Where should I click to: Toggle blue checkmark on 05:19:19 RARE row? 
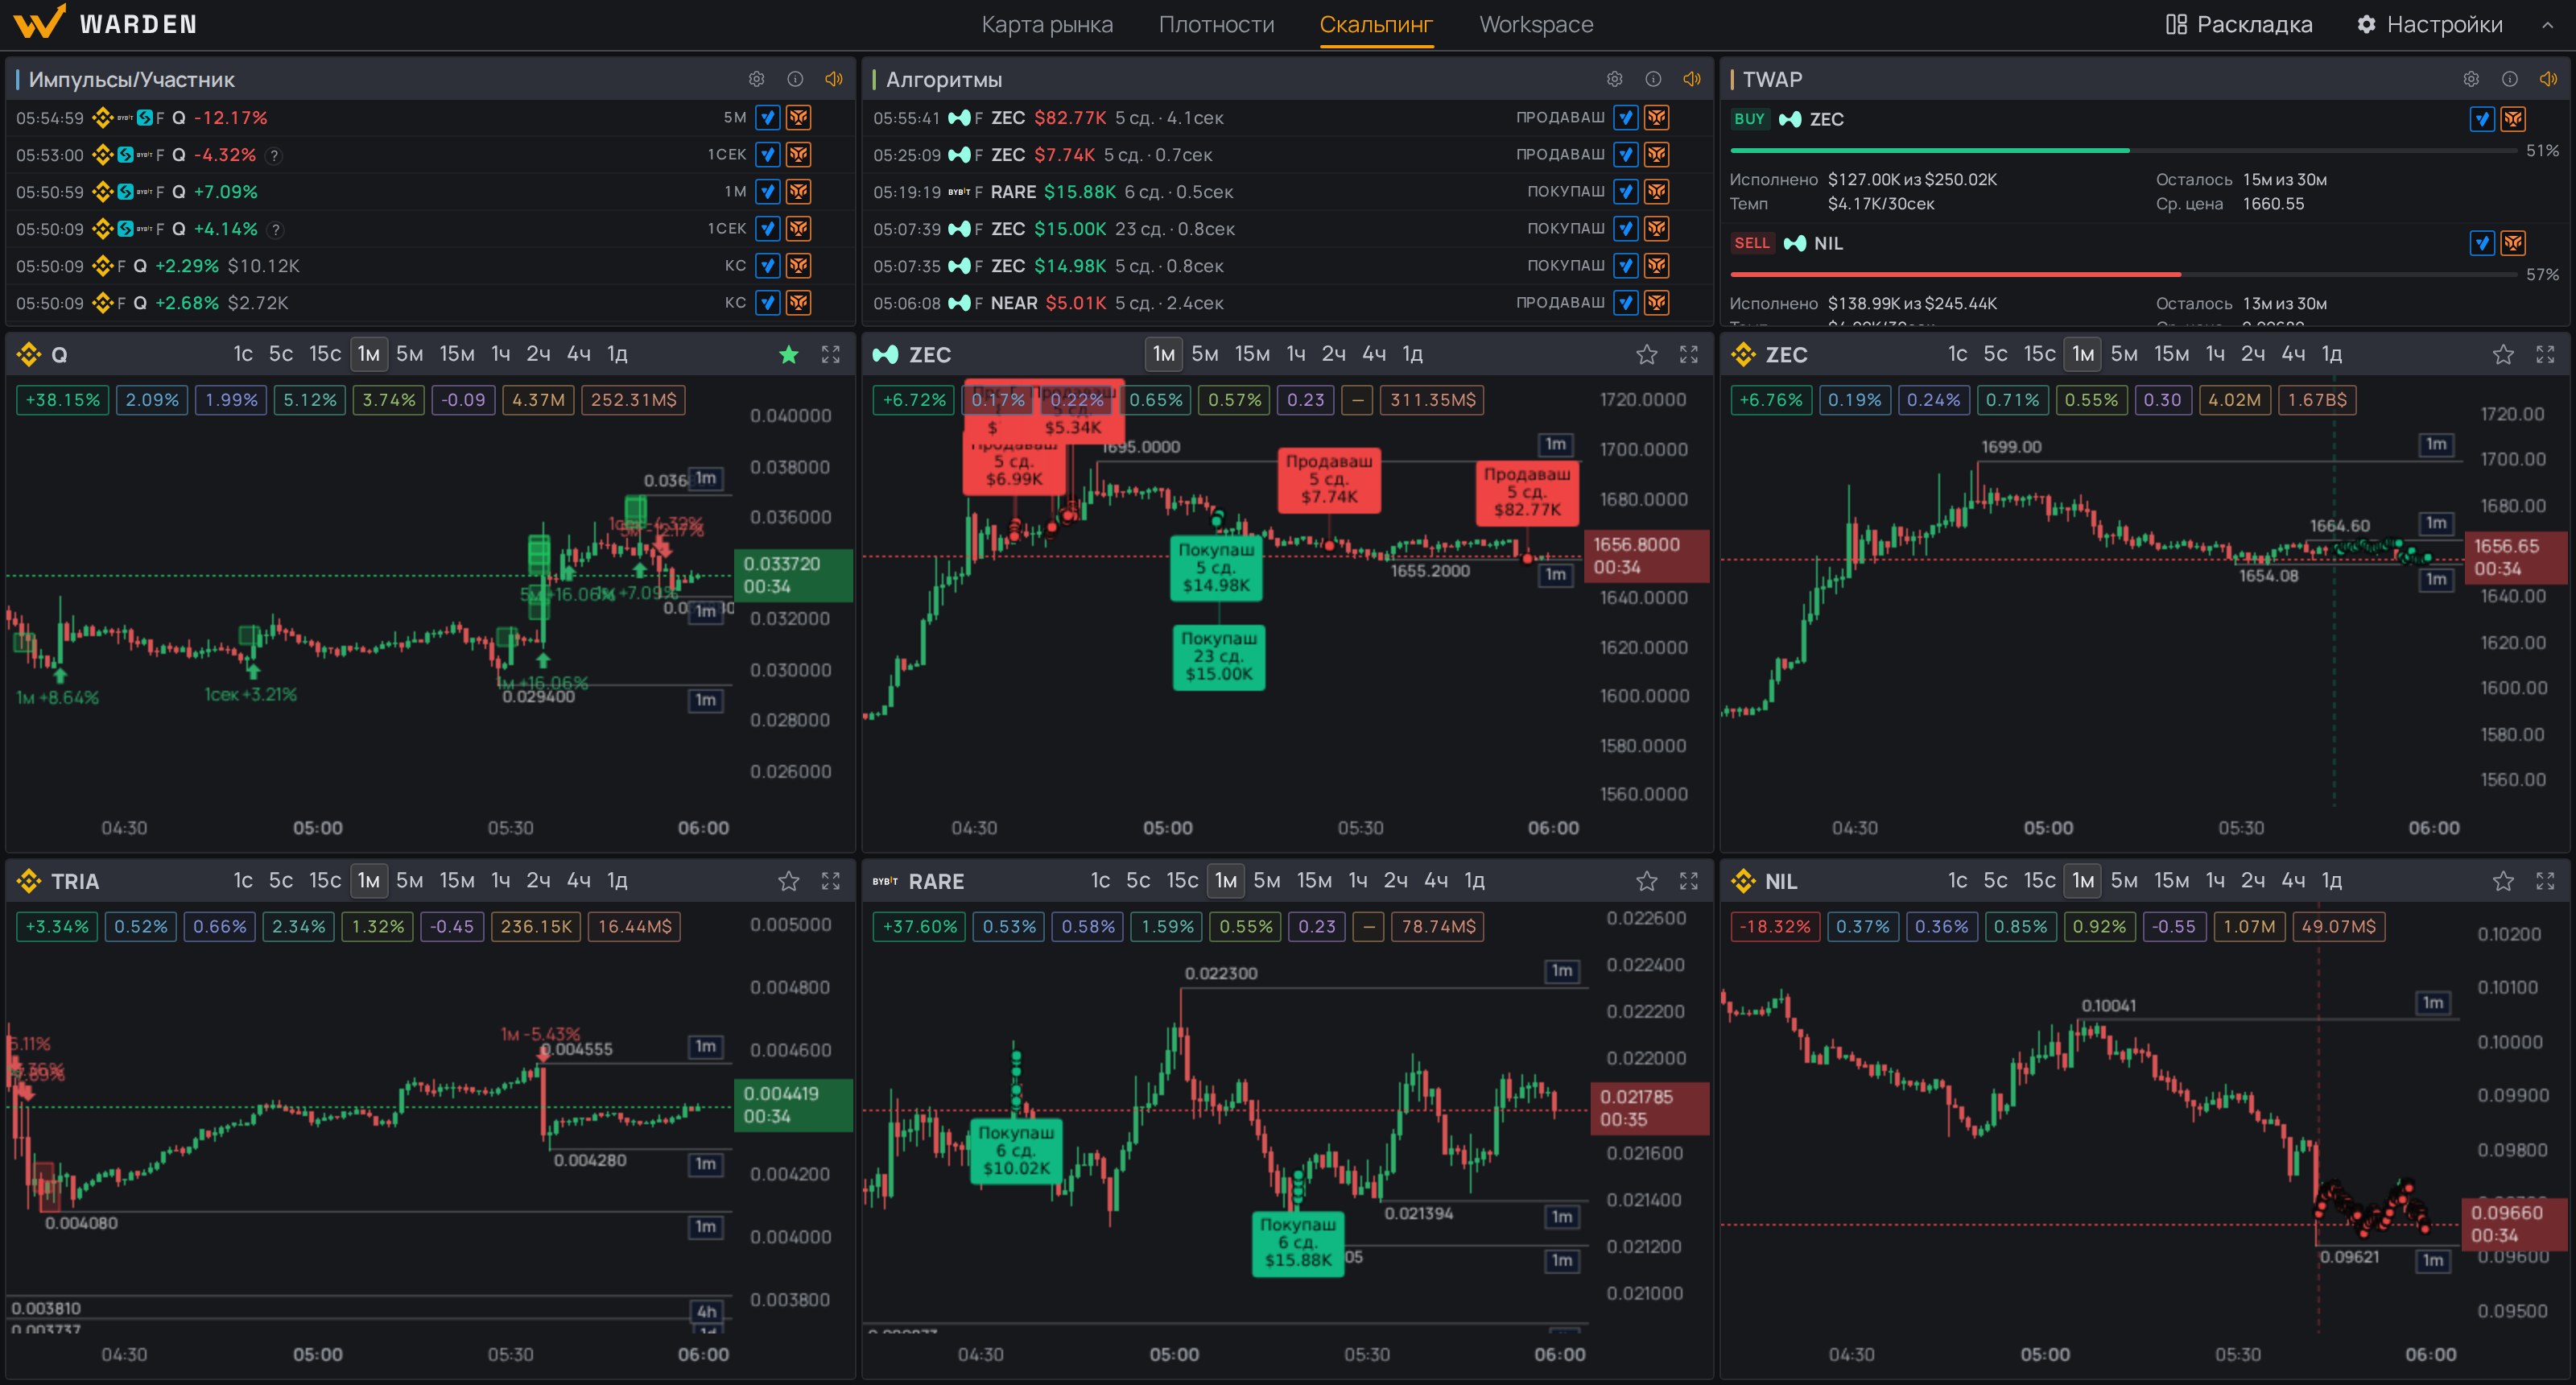[1626, 192]
